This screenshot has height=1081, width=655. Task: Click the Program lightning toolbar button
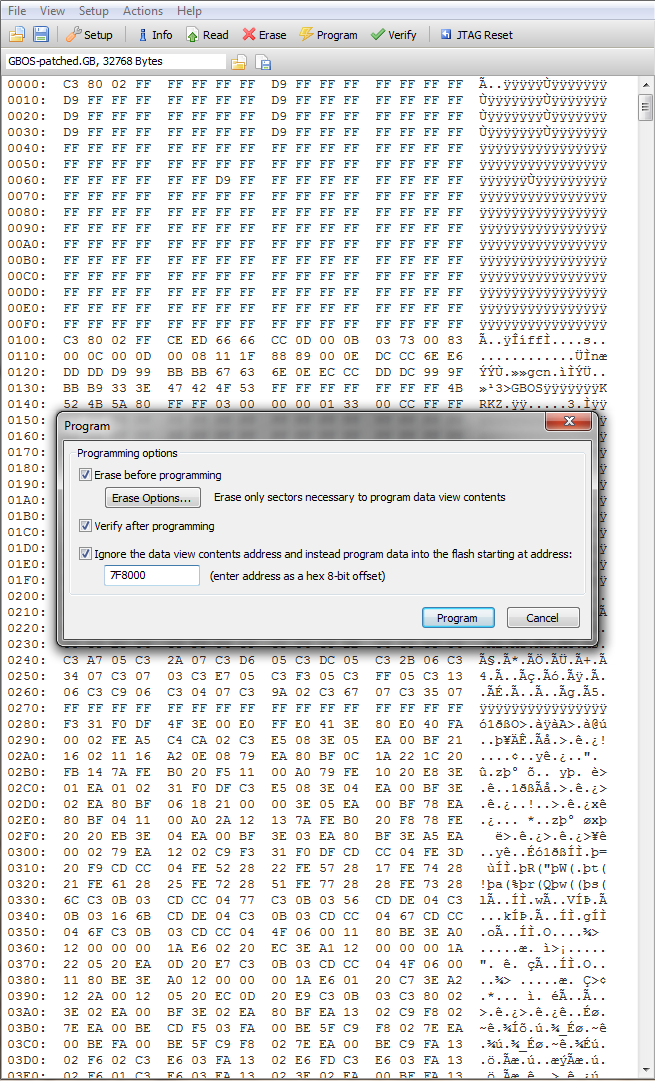pyautogui.click(x=328, y=34)
